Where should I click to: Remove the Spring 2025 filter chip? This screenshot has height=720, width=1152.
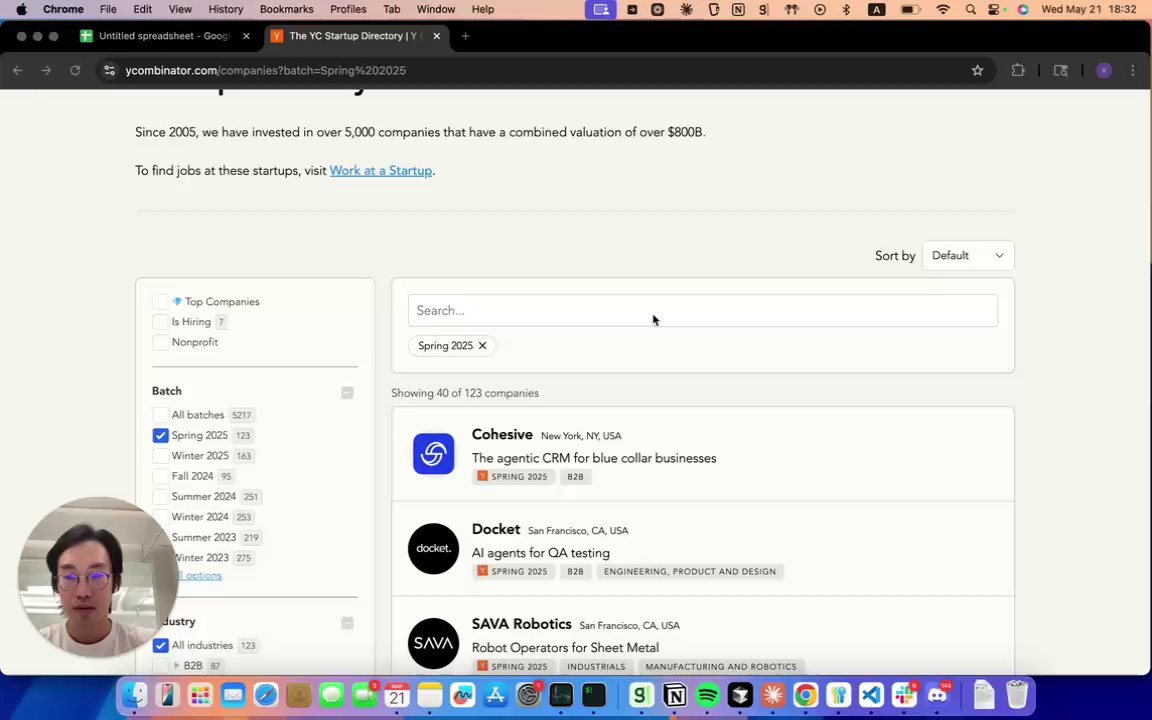(483, 345)
